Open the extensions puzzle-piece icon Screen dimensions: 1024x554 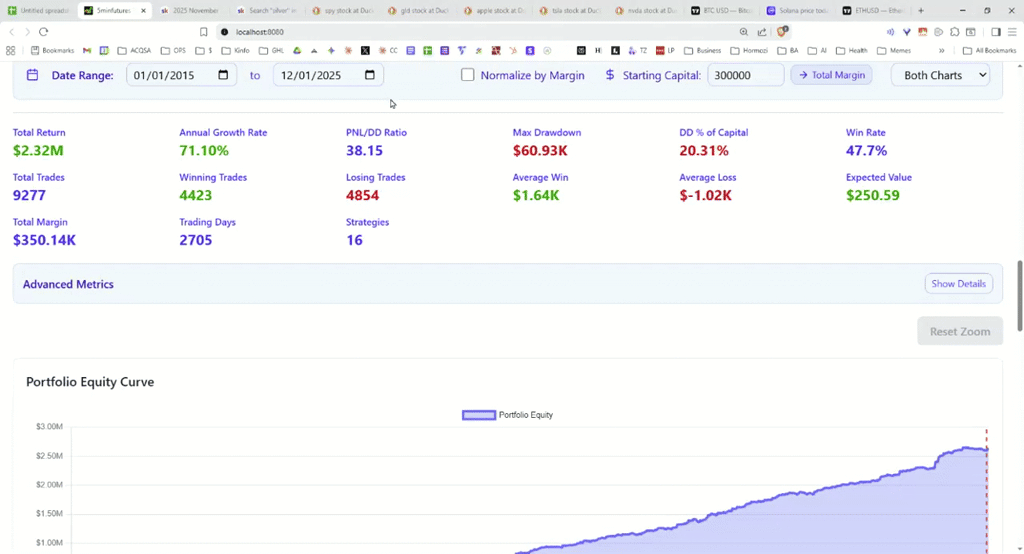click(x=955, y=31)
